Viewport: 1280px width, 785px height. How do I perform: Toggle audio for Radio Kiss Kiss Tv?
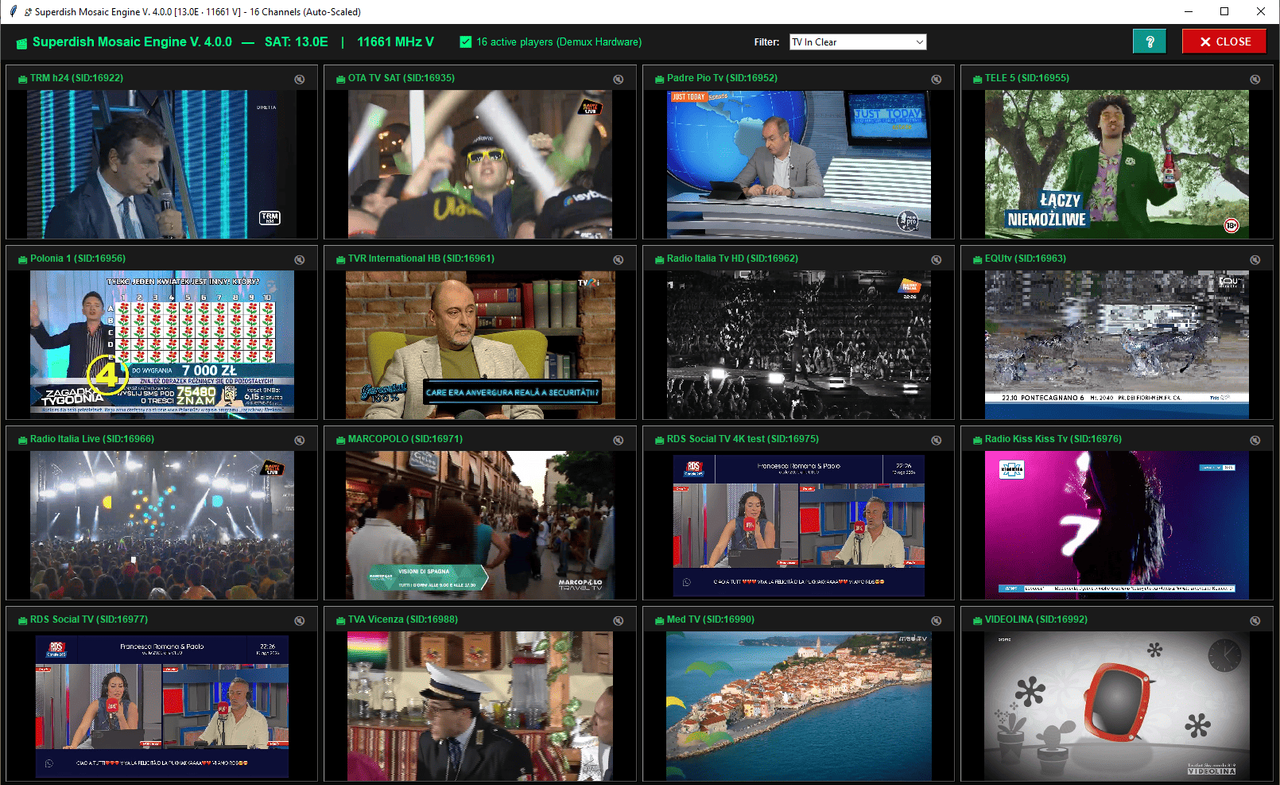click(x=1254, y=440)
